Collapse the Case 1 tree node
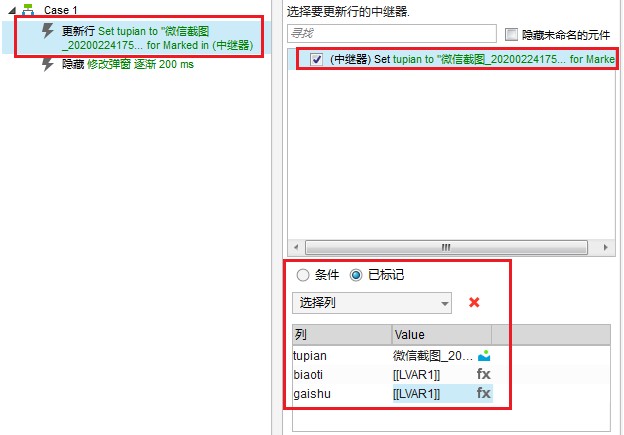Screen dimensions: 624x435 click(x=12, y=10)
